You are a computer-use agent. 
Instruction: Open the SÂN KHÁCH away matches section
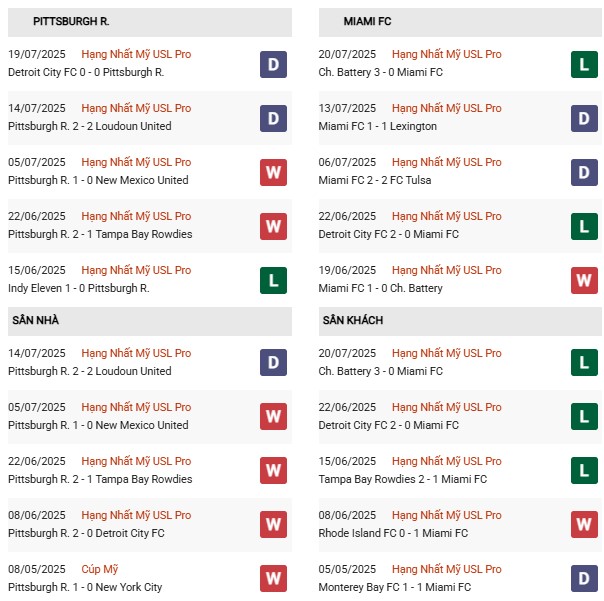pos(353,320)
